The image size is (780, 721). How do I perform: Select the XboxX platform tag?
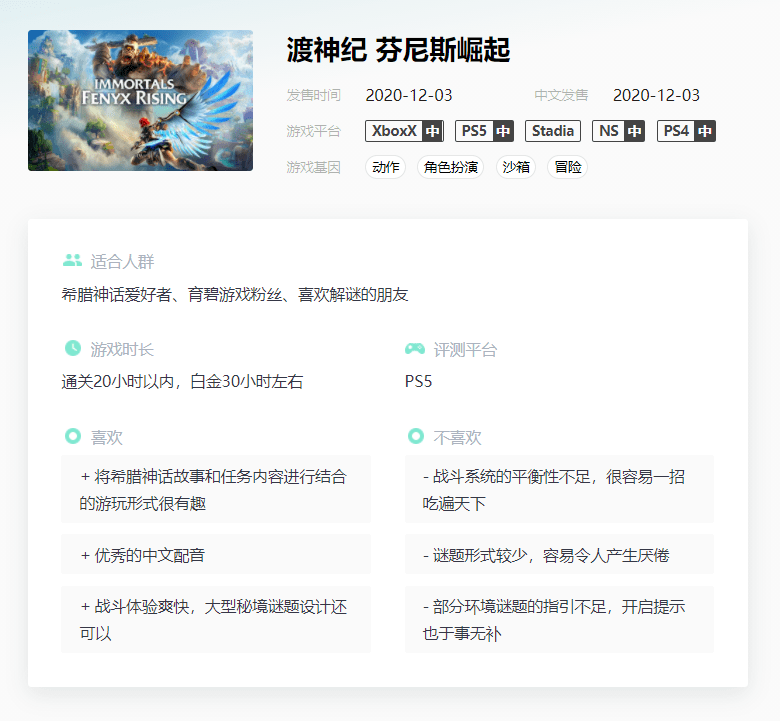click(x=404, y=131)
